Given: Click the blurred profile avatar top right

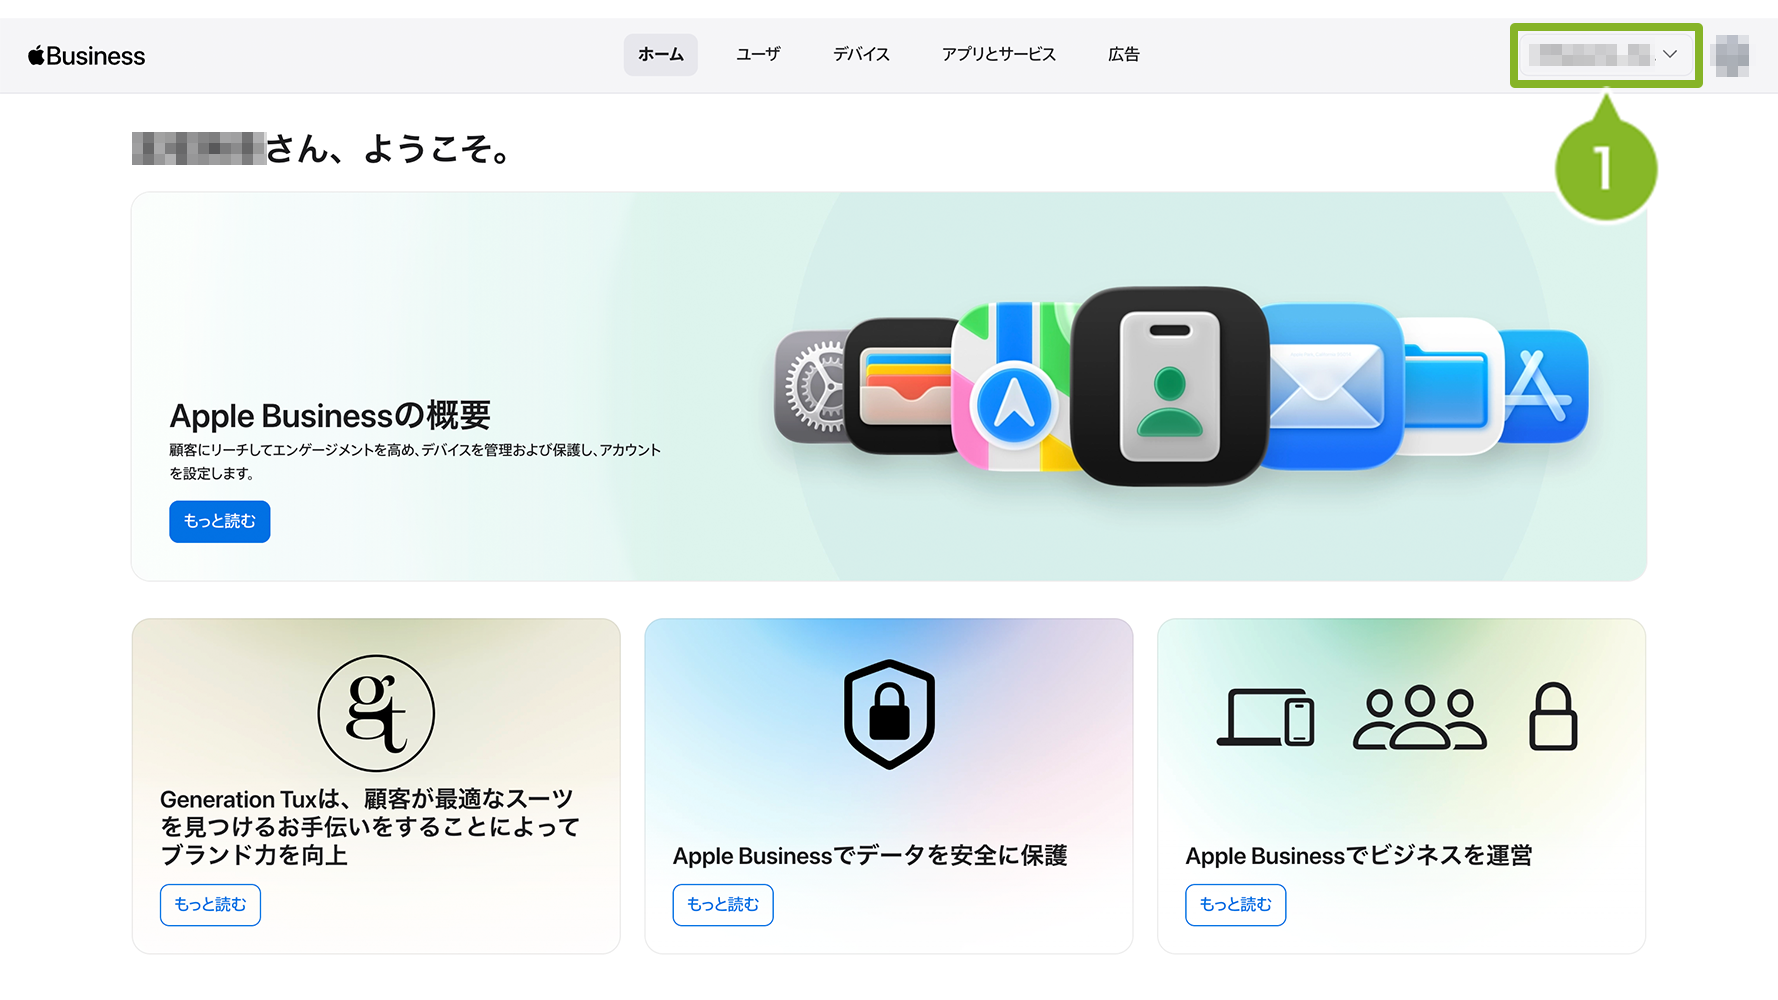Looking at the screenshot, I should 1730,55.
